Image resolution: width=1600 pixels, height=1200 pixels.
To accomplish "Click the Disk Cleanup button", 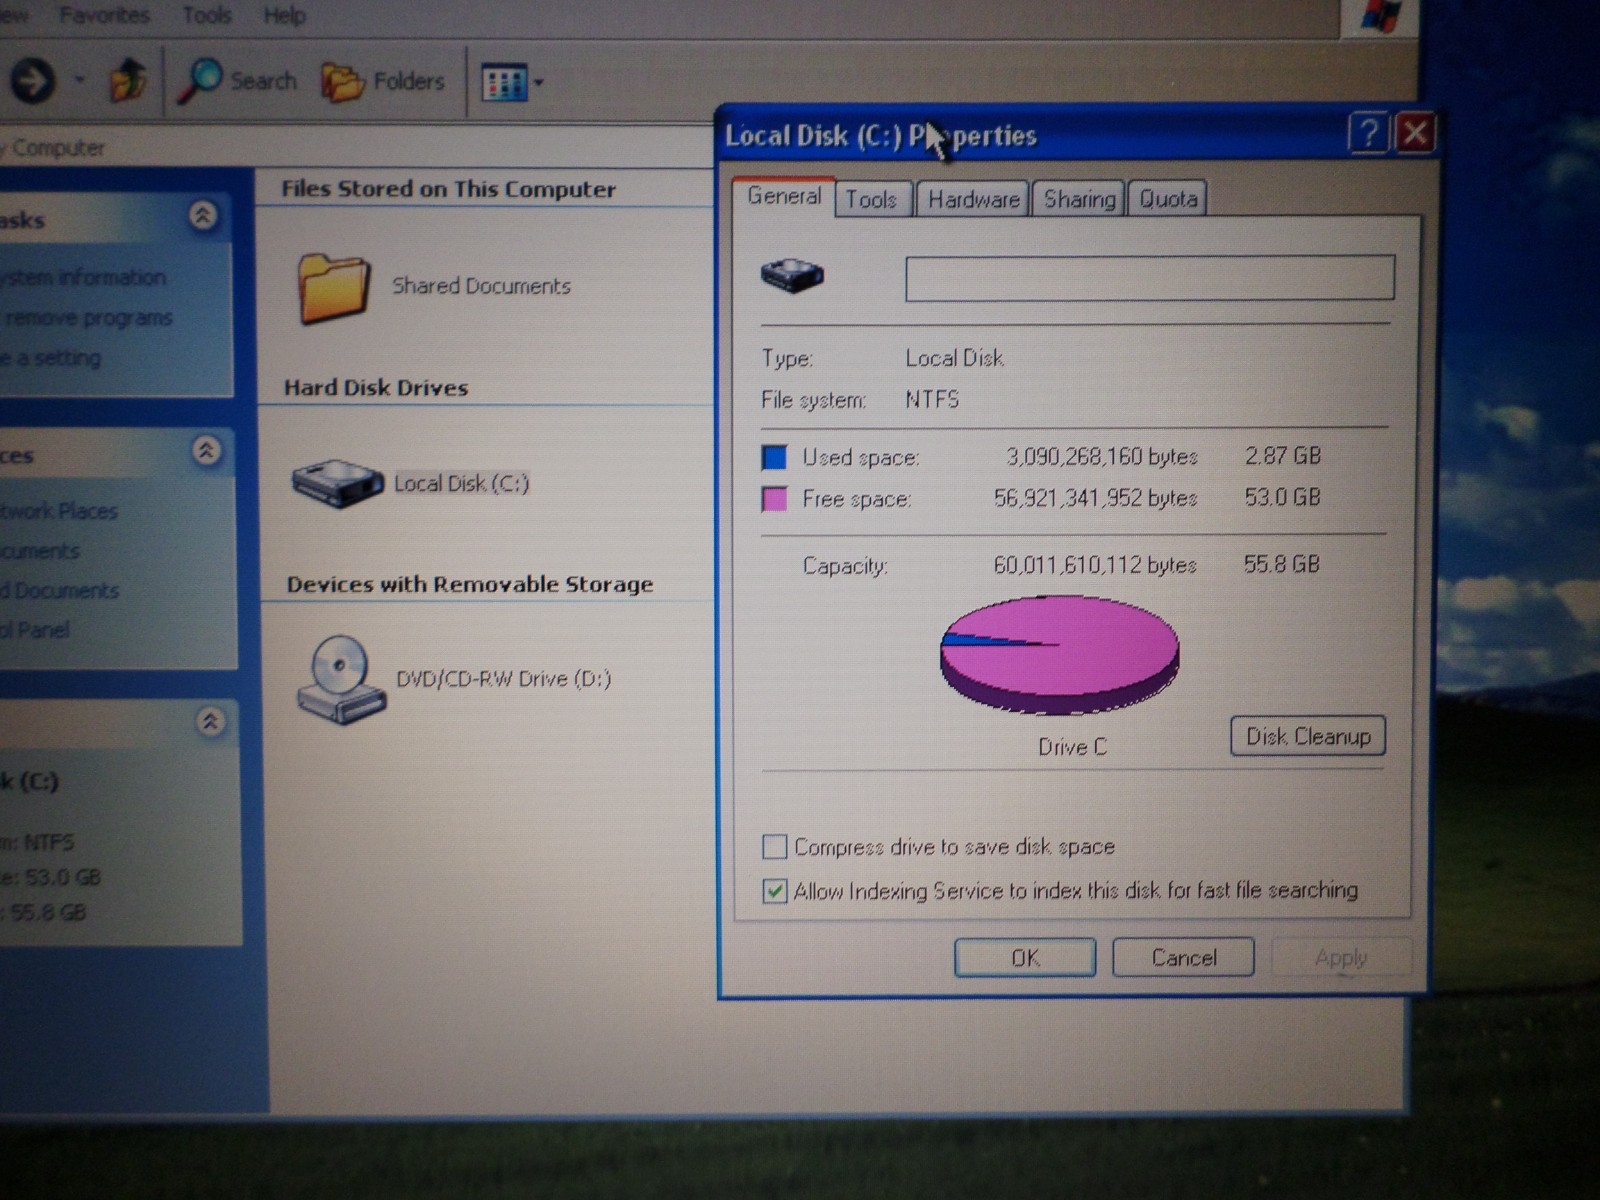I will click(1307, 736).
